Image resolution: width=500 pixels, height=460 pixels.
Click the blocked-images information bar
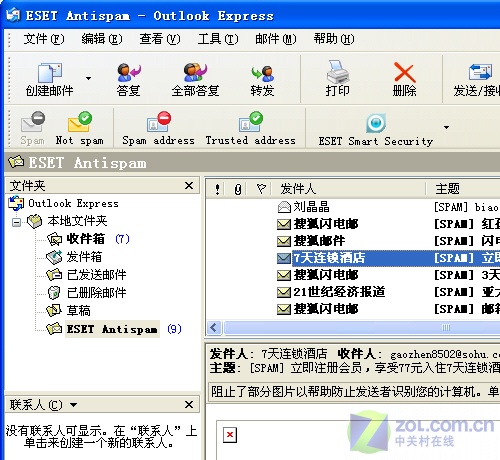[354, 392]
